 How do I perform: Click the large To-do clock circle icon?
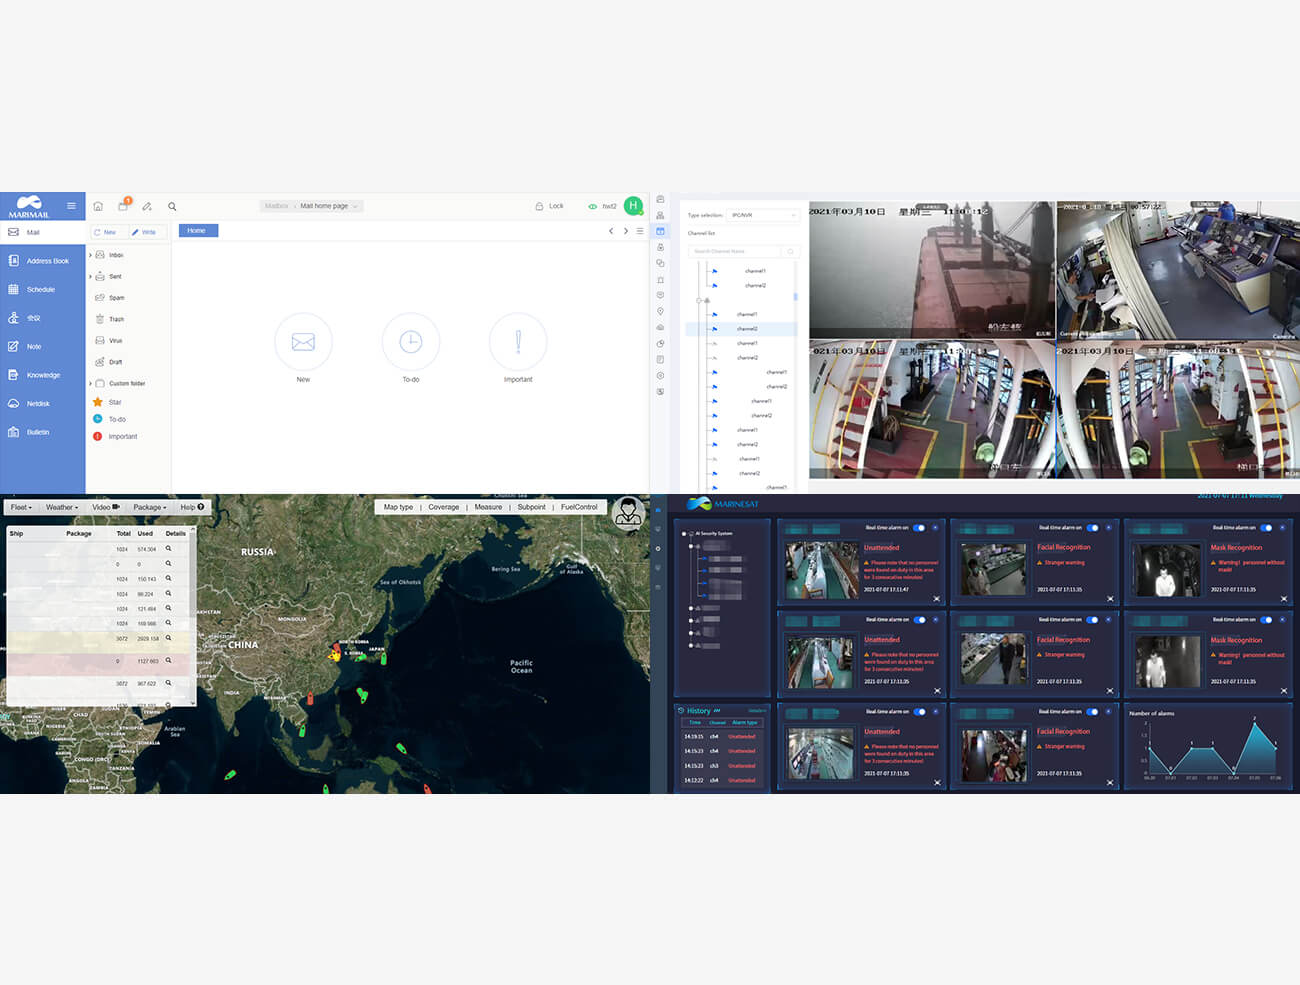(411, 342)
